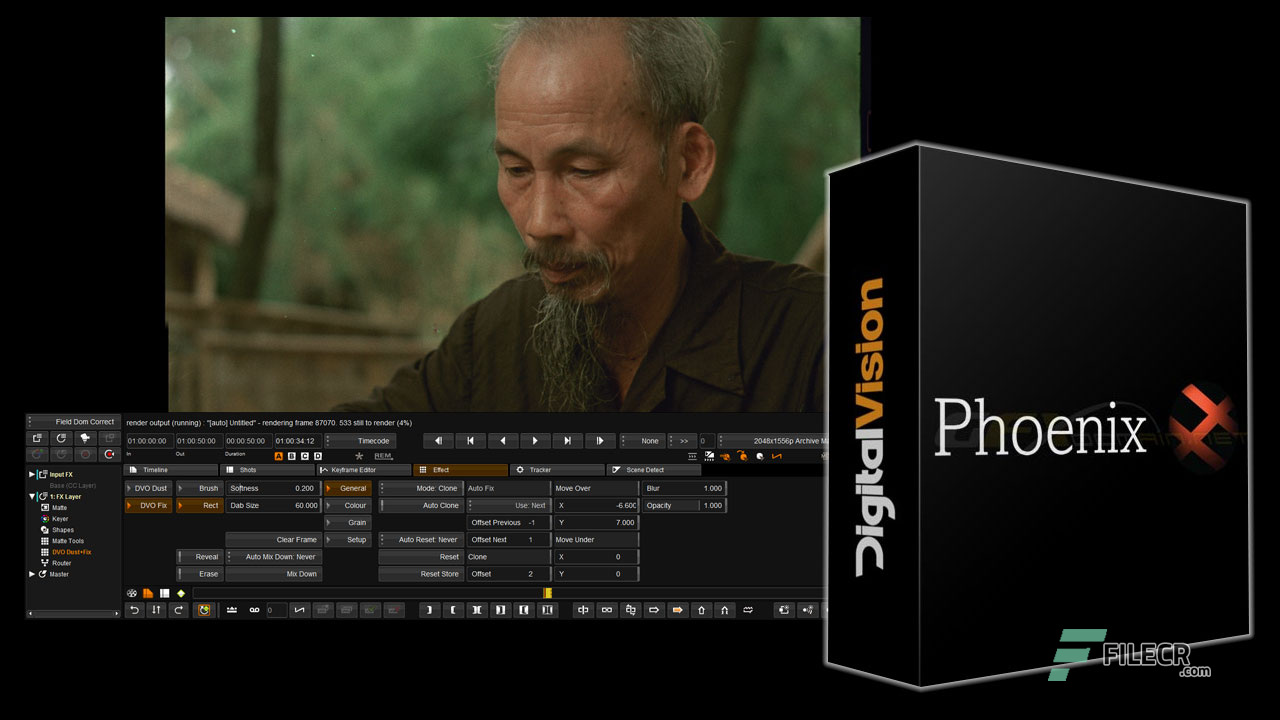Viewport: 1280px width, 720px height.
Task: Click the chain link icon in bottom toolbar
Action: click(607, 610)
